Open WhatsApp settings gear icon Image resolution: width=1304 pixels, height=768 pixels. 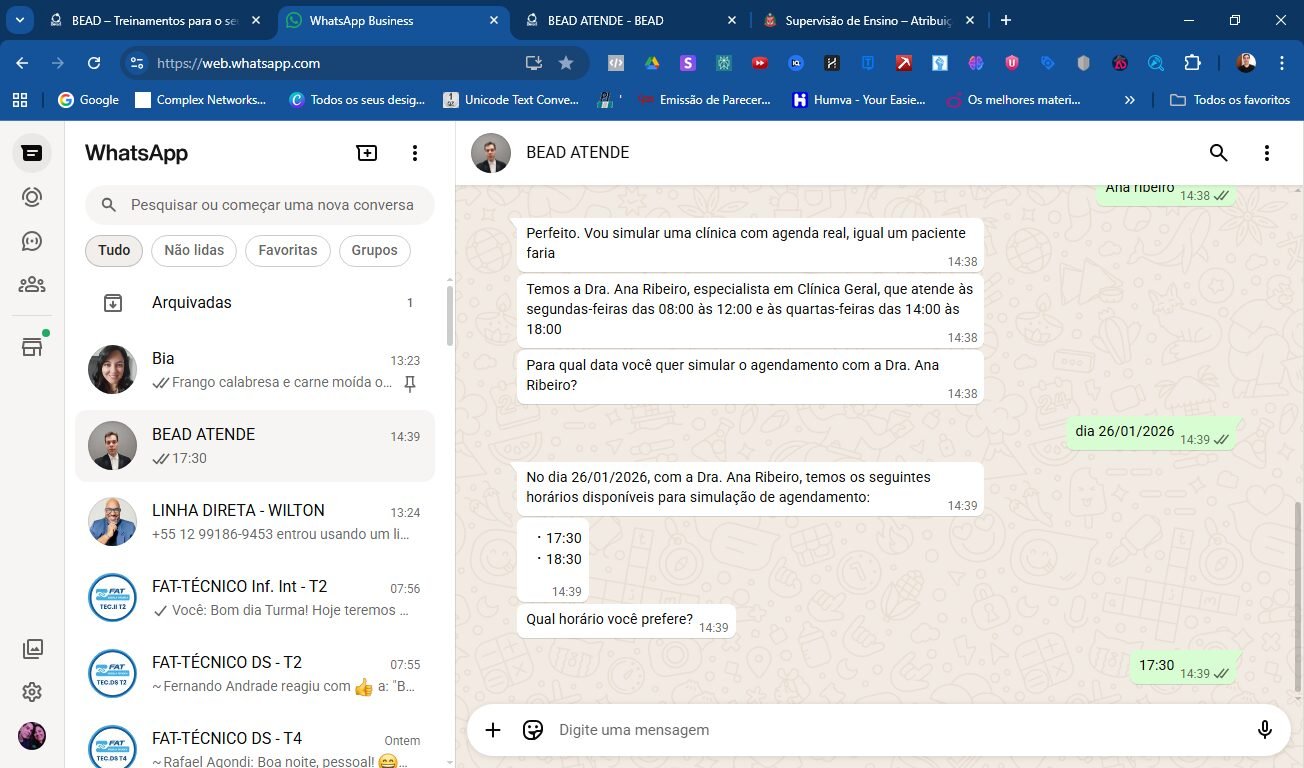pyautogui.click(x=32, y=692)
